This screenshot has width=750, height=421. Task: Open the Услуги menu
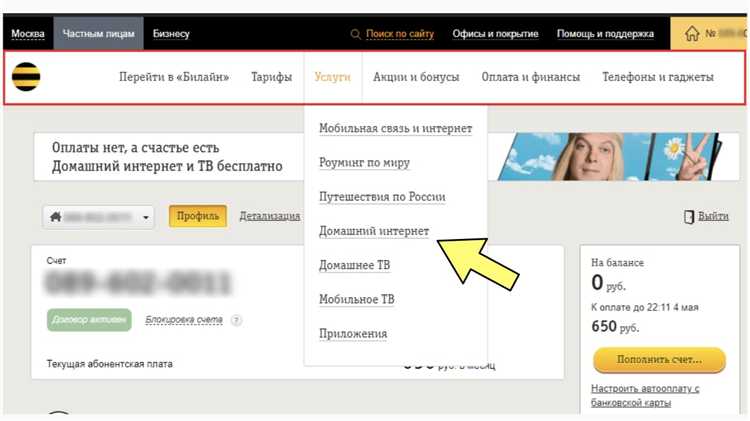click(332, 77)
